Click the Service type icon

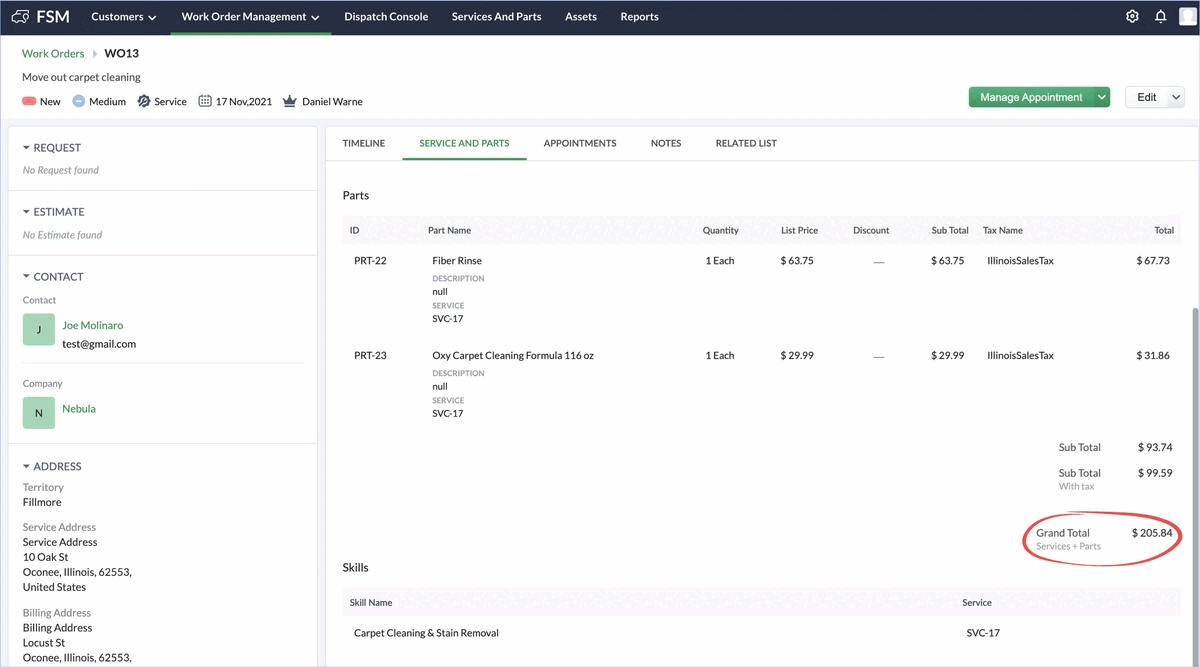144,101
